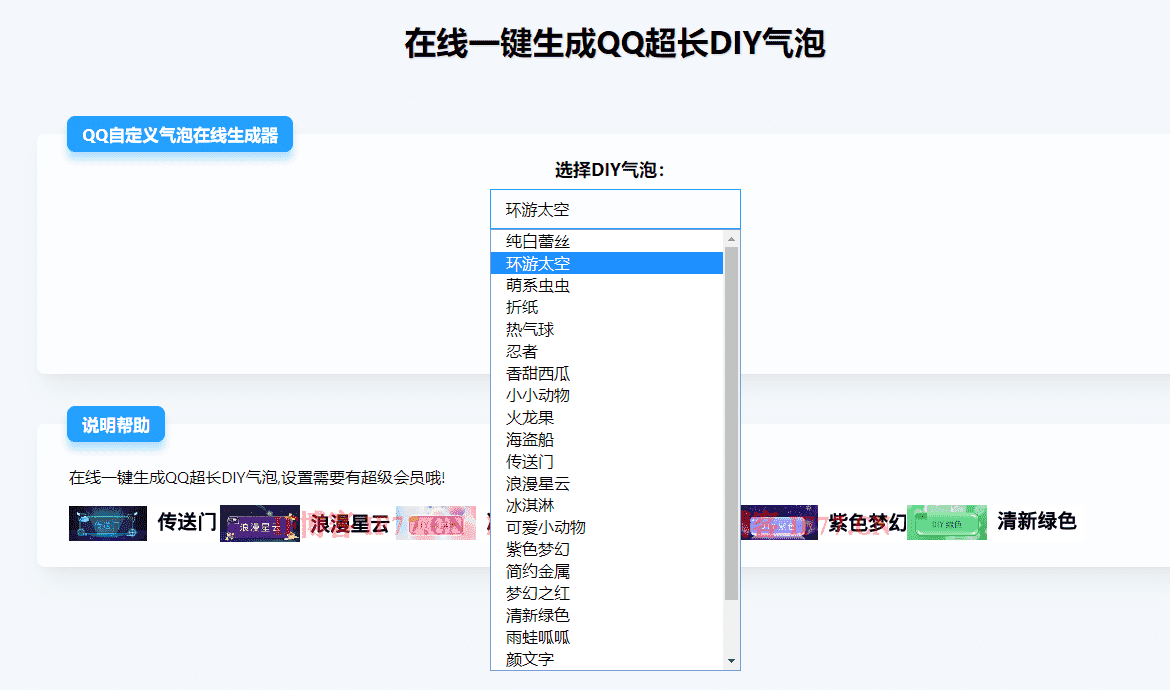
Task: Click the dropdown list scroll down arrow
Action: pos(731,661)
